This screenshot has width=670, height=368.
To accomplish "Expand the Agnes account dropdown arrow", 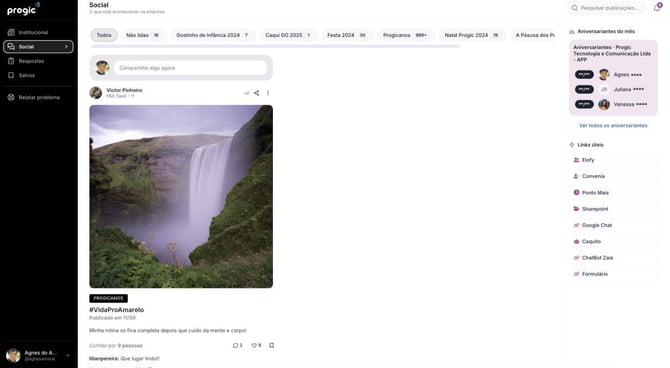I will click(68, 356).
